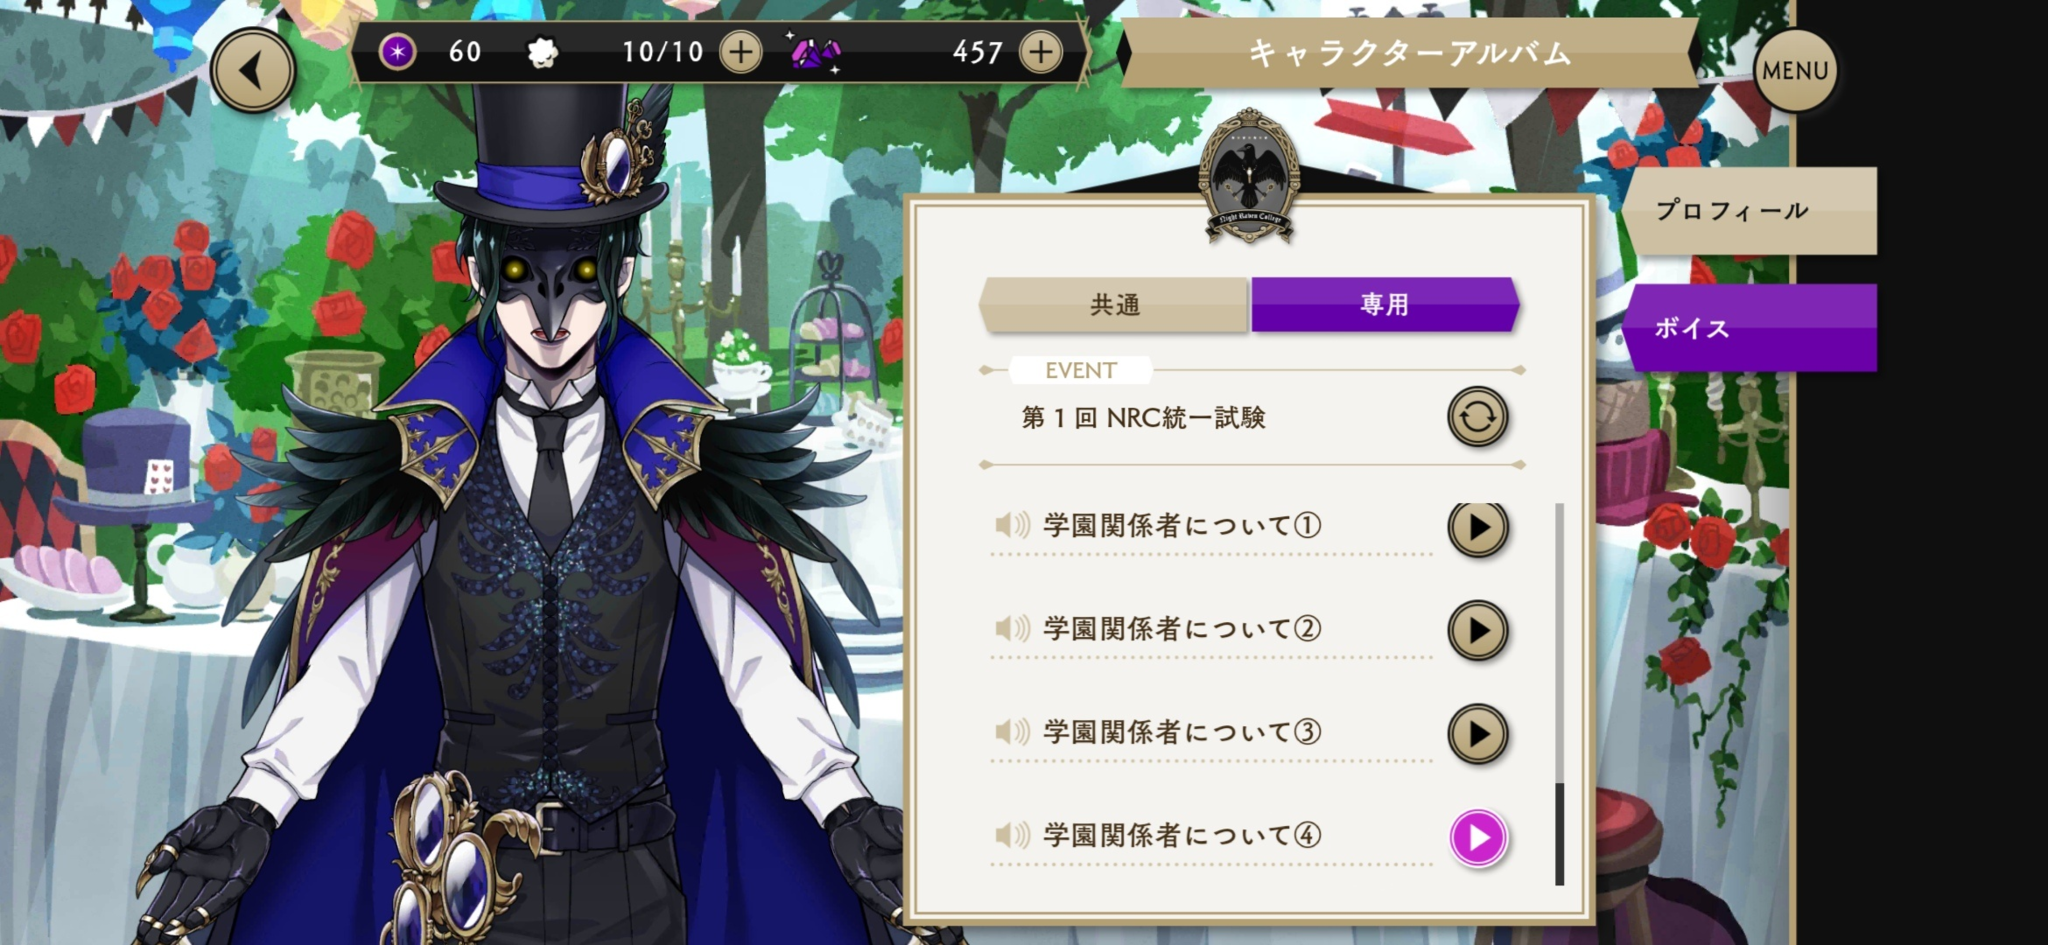This screenshot has height=945, width=2048.
Task: Open the round MENU button
Action: pos(1795,70)
